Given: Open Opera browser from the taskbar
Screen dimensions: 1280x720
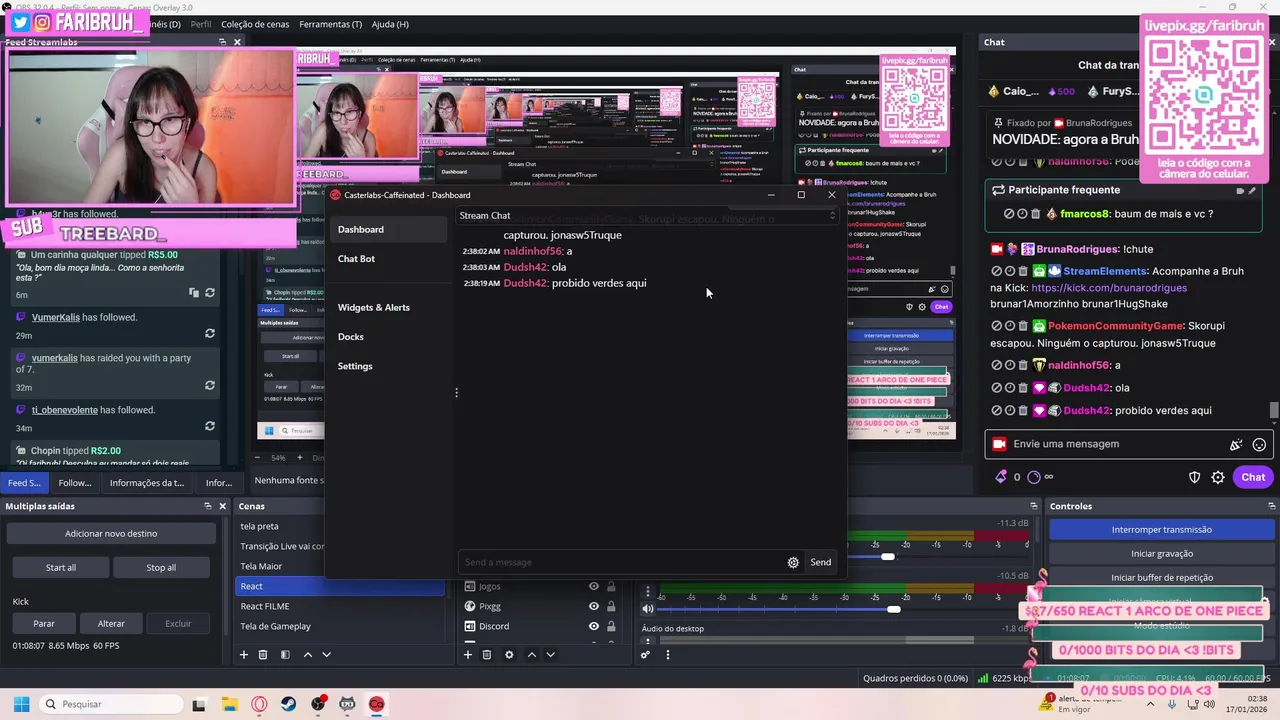Looking at the screenshot, I should 260,704.
